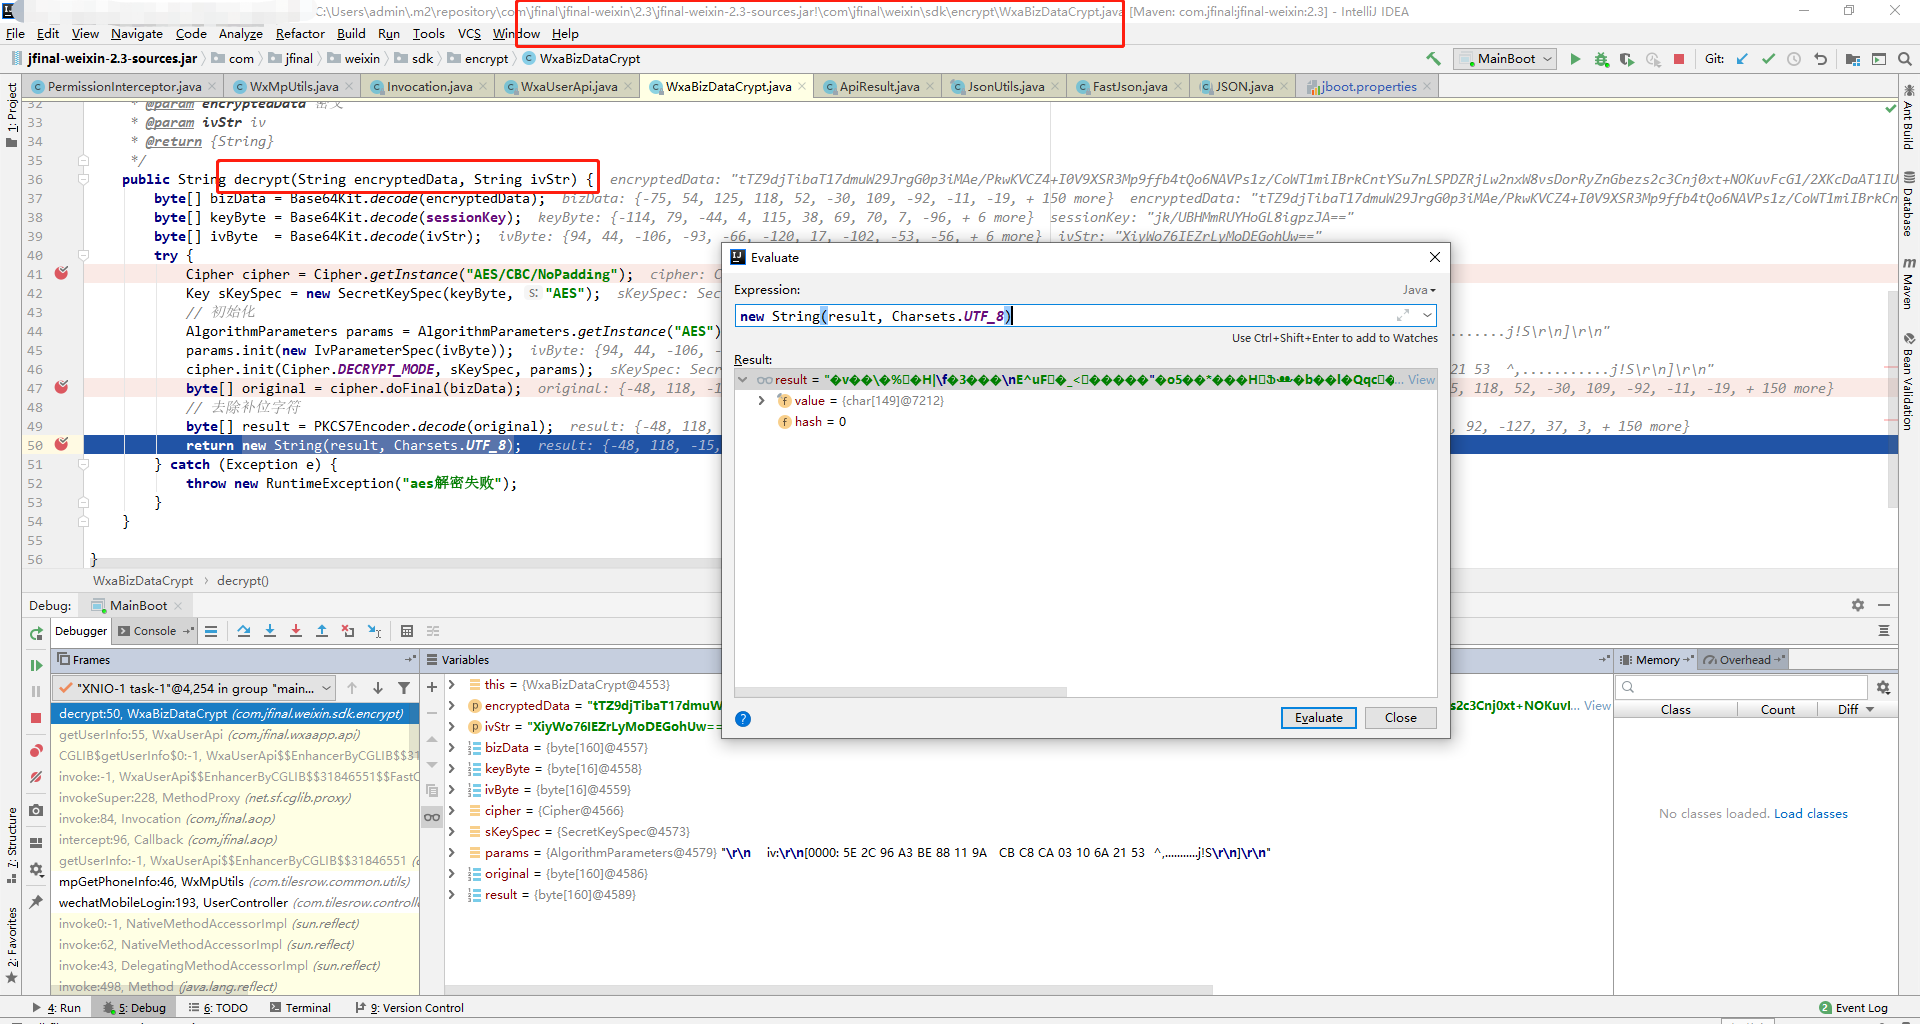Click the Memory class search field

(x=1741, y=687)
